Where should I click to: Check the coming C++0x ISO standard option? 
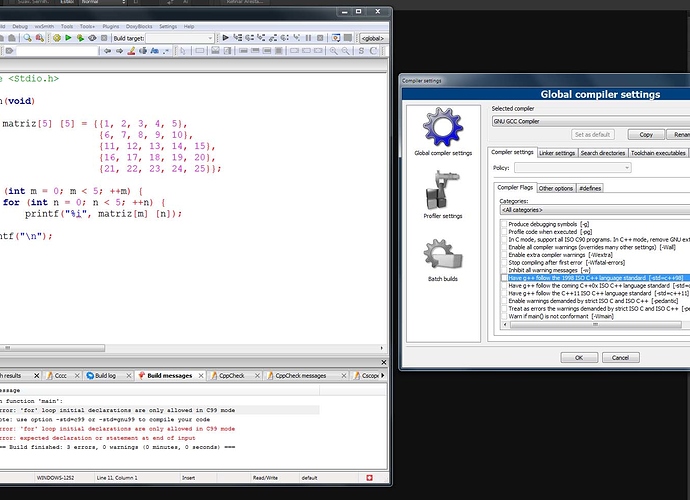pyautogui.click(x=504, y=286)
